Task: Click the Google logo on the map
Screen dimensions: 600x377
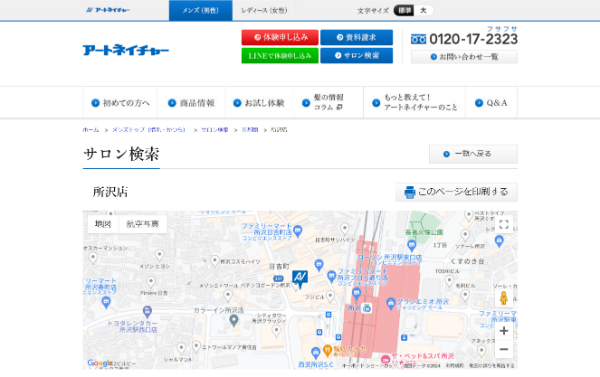Action: pyautogui.click(x=99, y=363)
